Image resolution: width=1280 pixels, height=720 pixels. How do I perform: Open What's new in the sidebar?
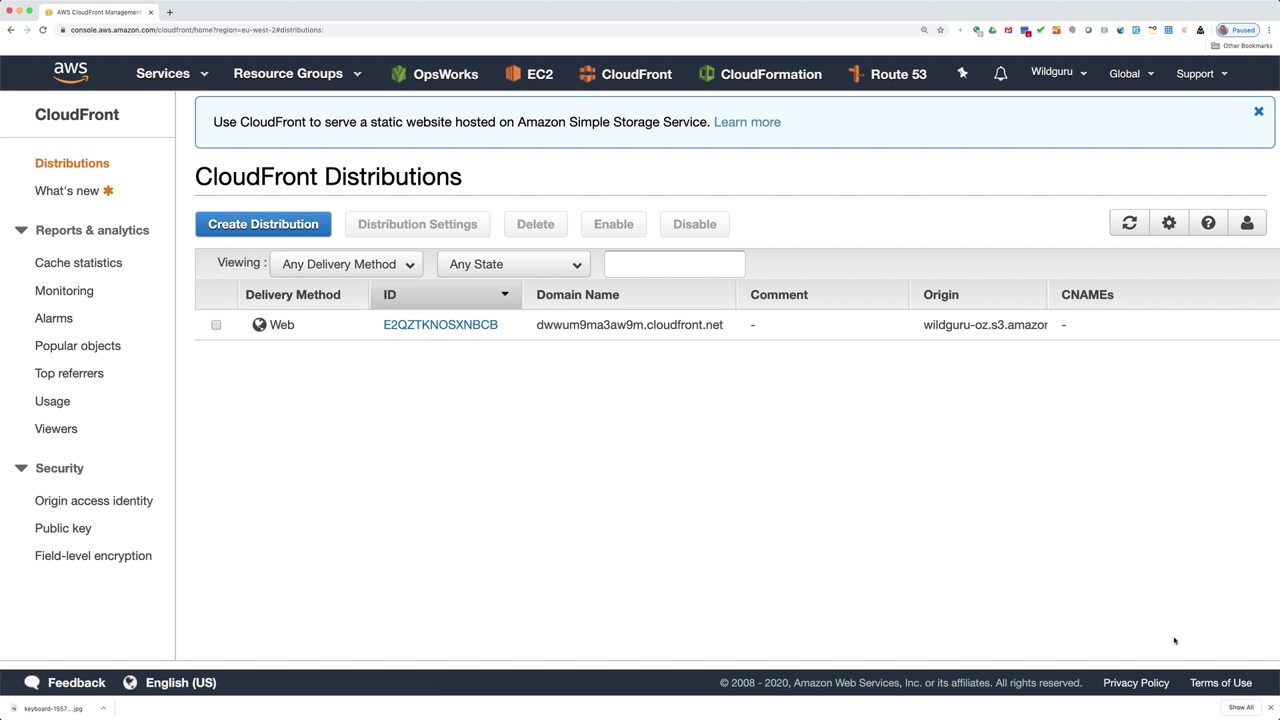click(67, 191)
